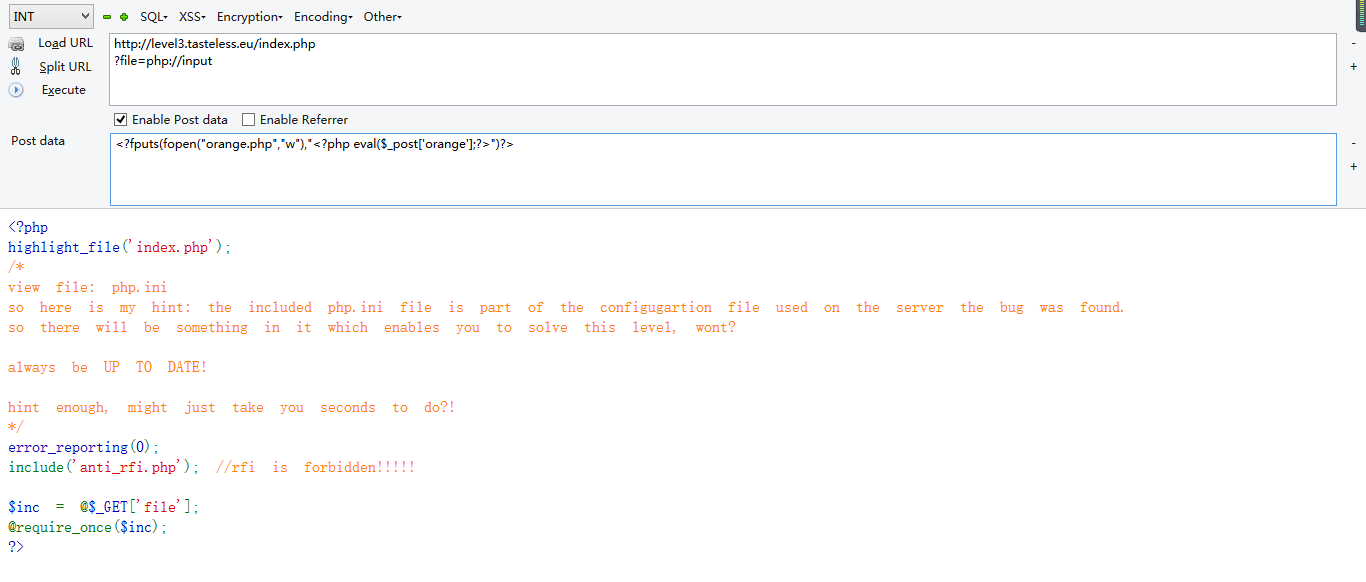Click the Load URL icon
This screenshot has height=582, width=1366.
[16, 43]
